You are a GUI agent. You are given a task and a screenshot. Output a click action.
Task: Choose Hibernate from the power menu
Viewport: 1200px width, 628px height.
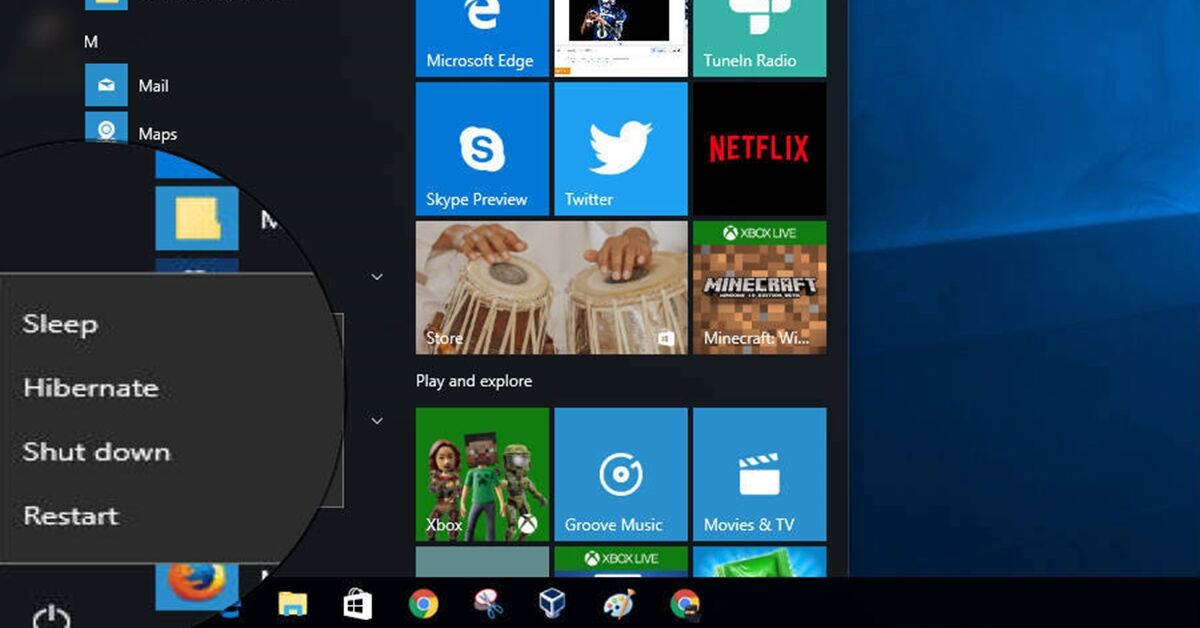tap(91, 388)
